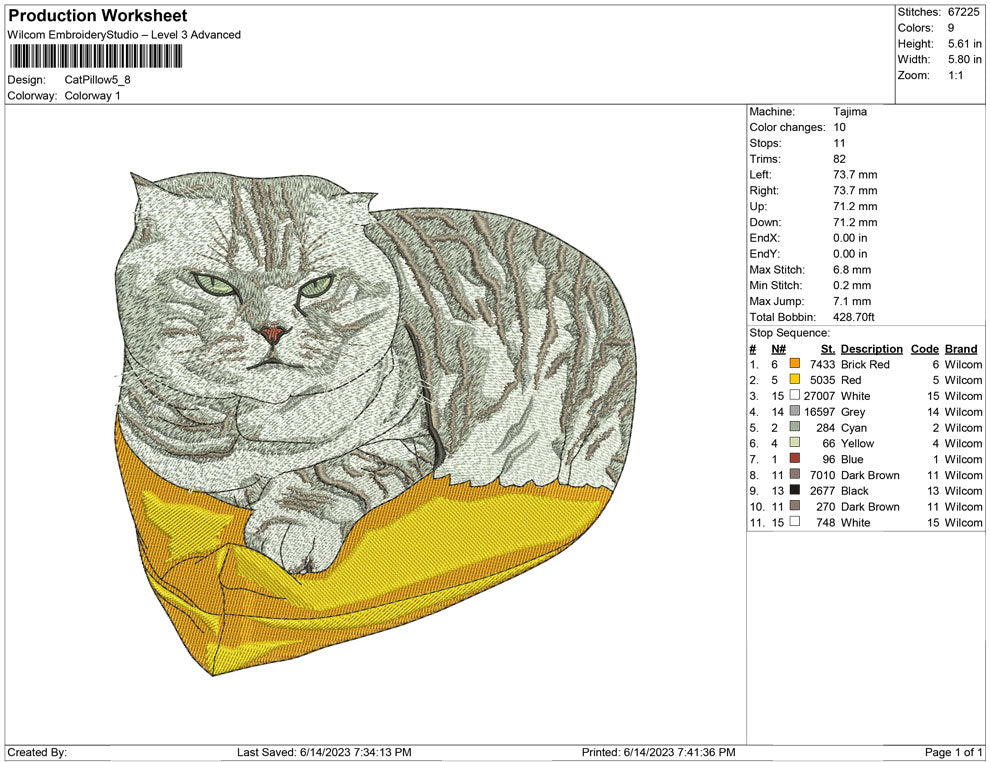Click the Brand column header

coord(961,348)
